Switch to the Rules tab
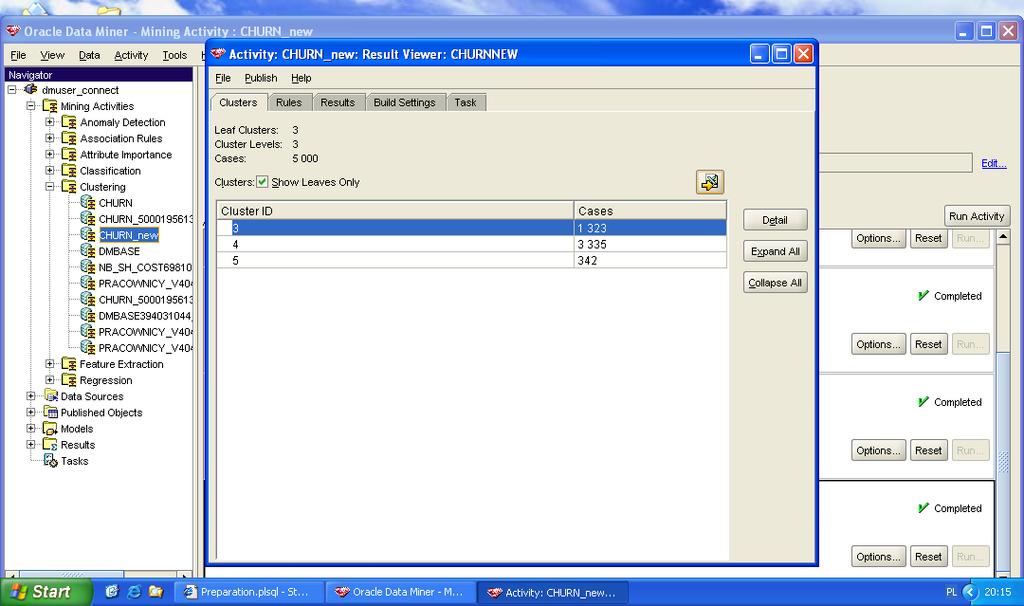The height and width of the screenshot is (606, 1024). tap(289, 103)
